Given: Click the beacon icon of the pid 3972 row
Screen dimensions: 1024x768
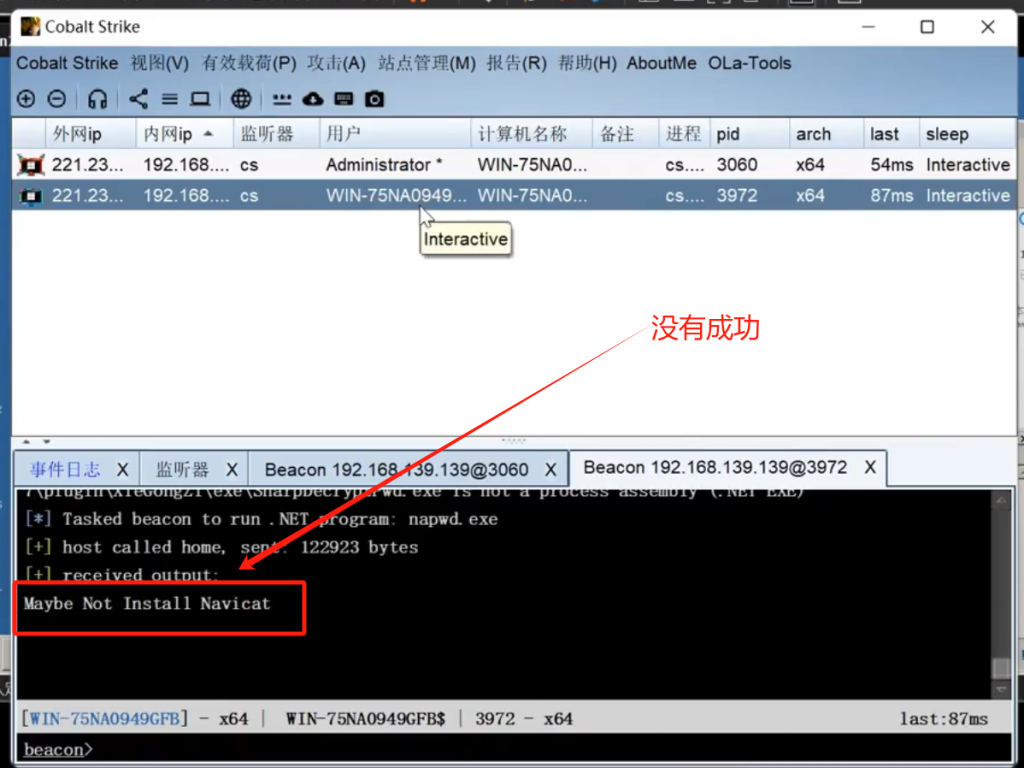Looking at the screenshot, I should [31, 196].
